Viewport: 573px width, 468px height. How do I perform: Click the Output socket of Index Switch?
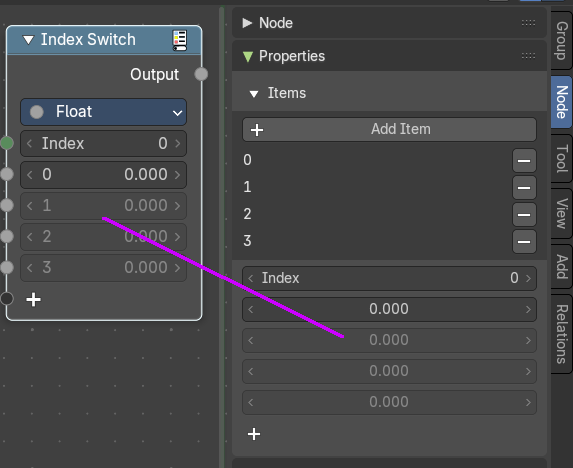[201, 74]
